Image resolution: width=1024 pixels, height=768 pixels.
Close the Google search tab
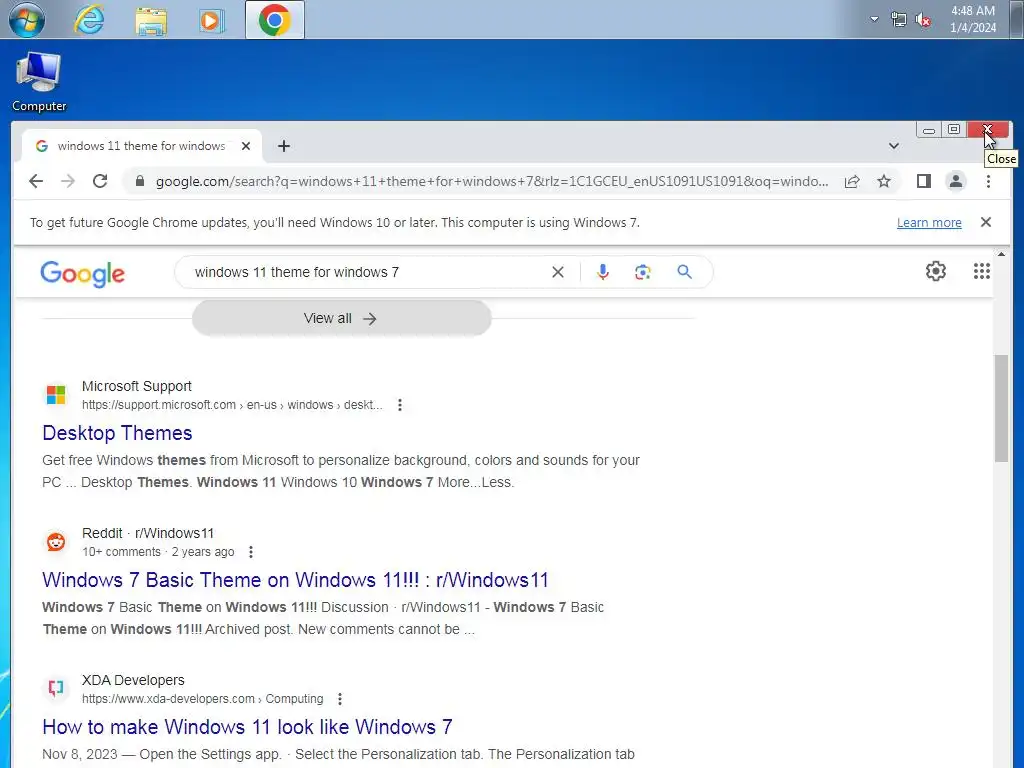pos(246,146)
